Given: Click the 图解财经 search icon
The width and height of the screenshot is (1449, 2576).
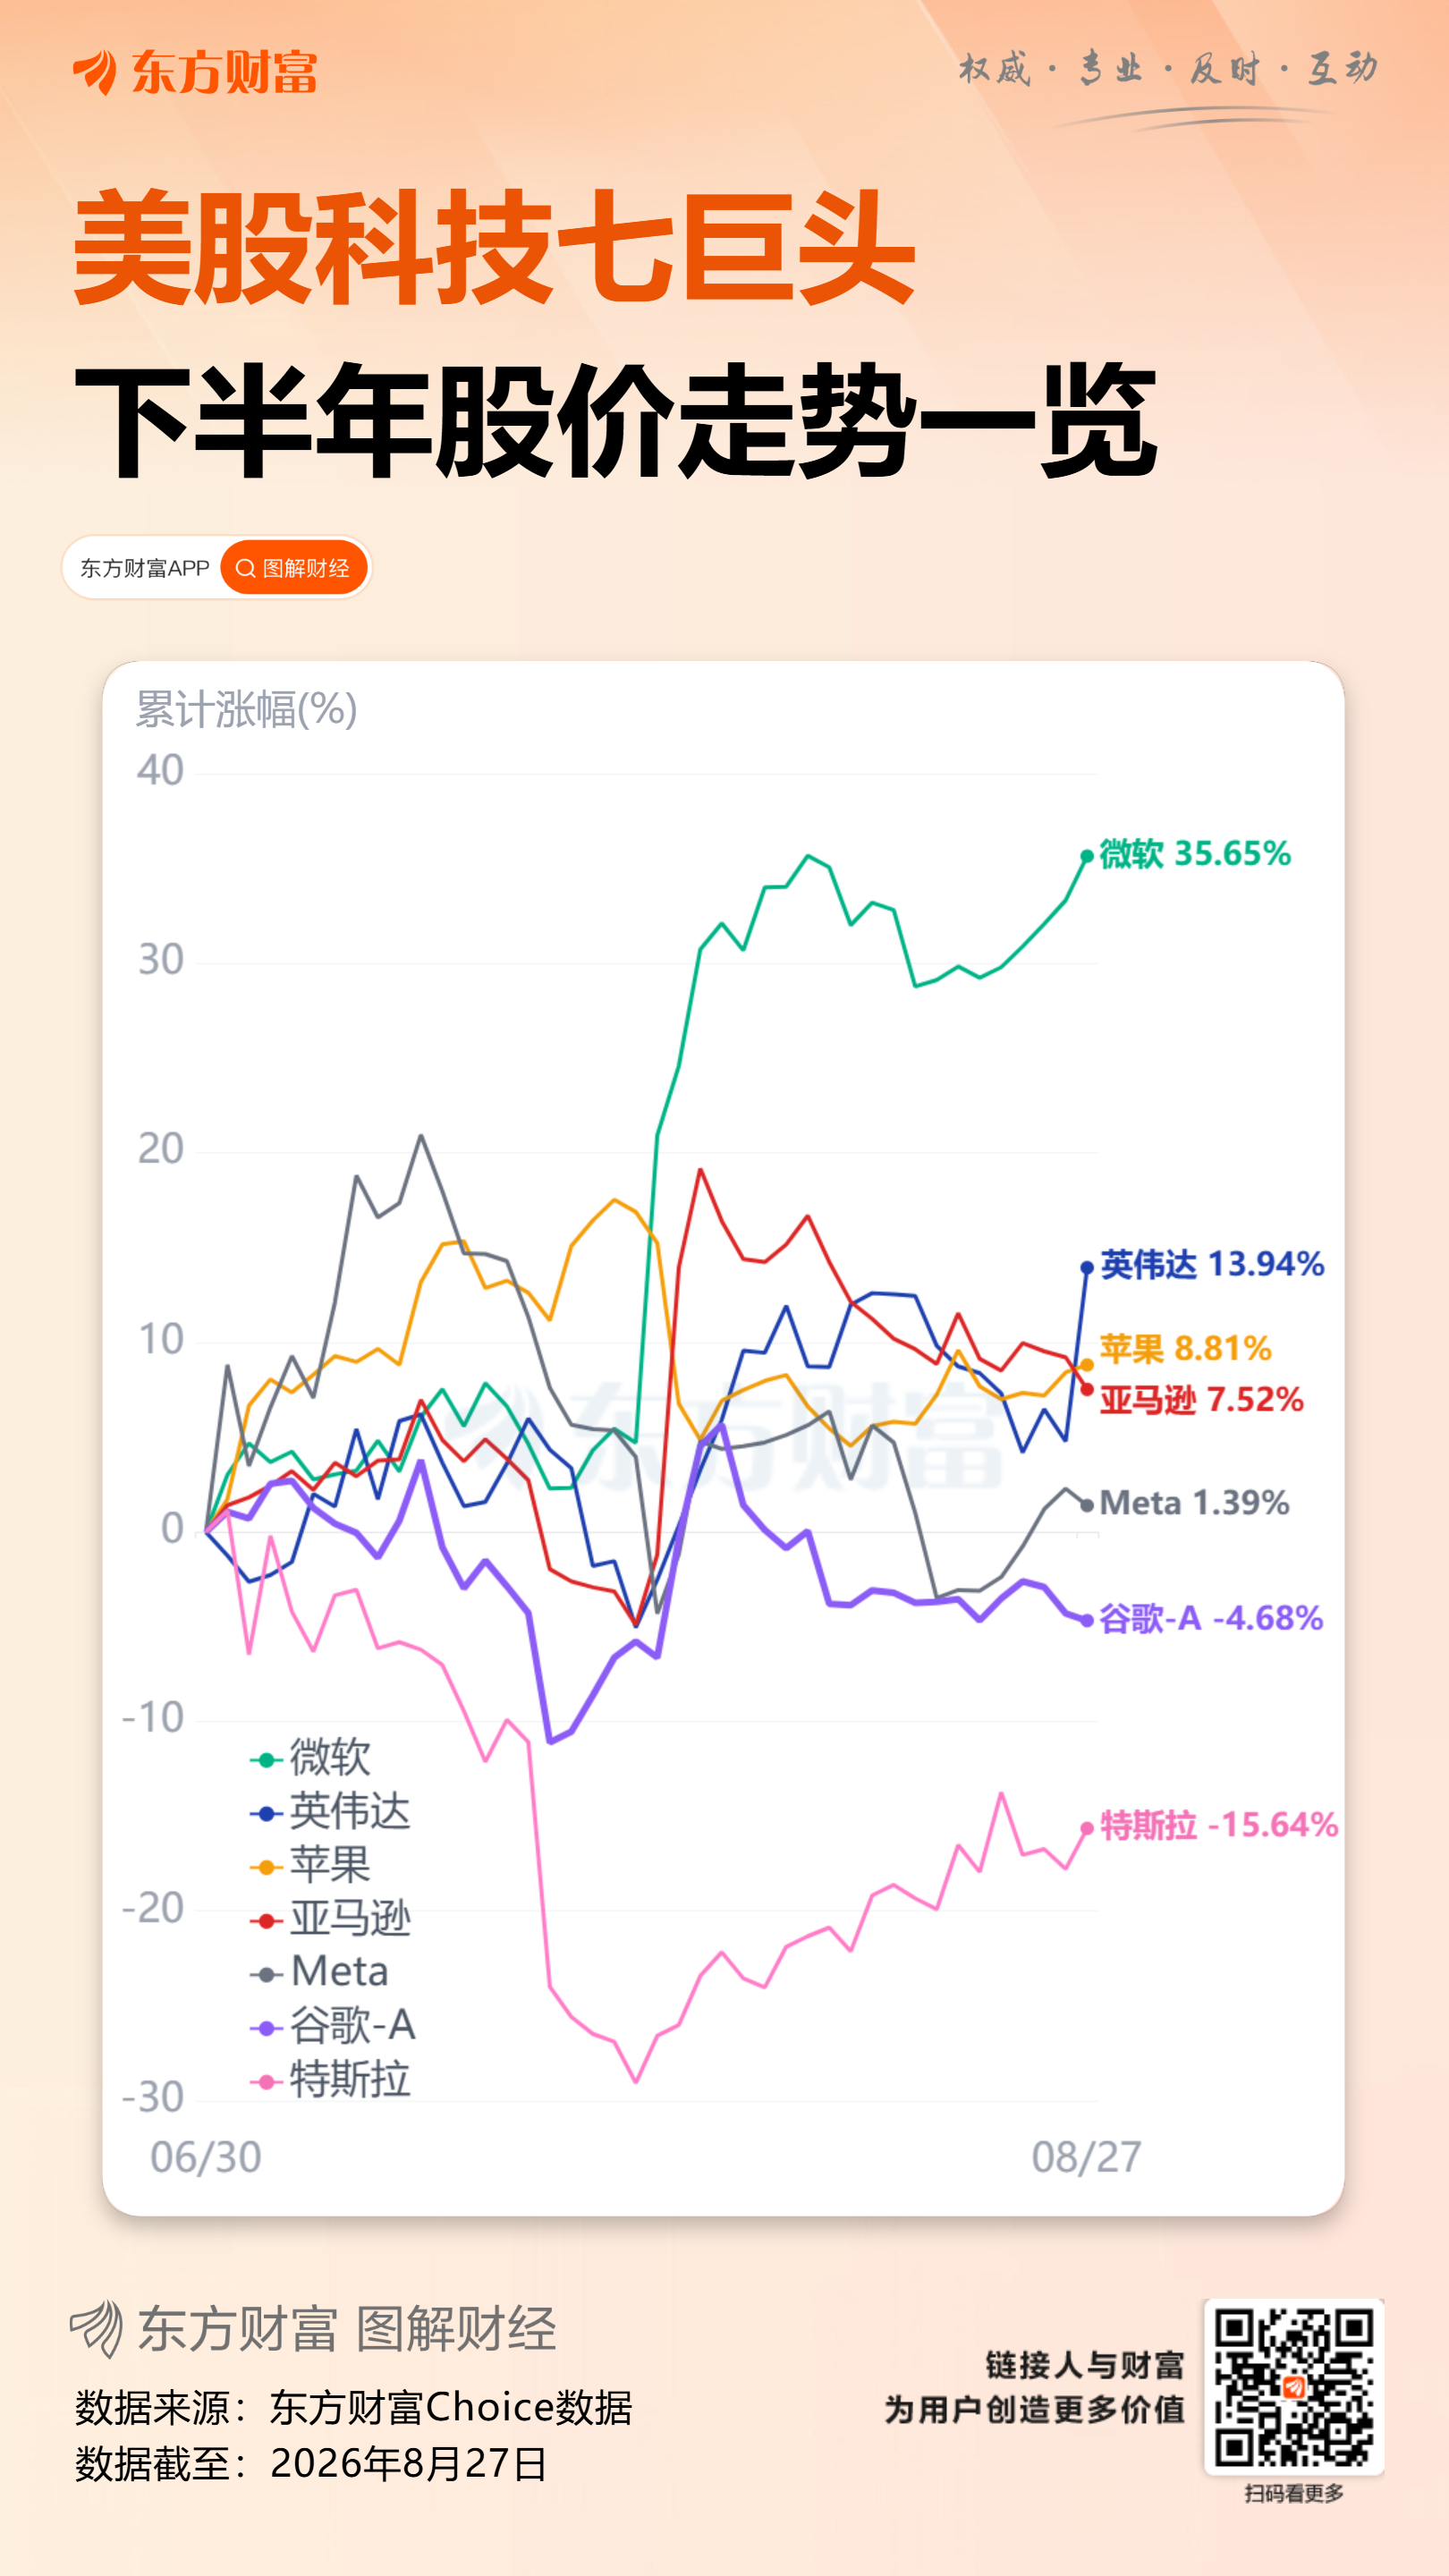Looking at the screenshot, I should tap(245, 568).
